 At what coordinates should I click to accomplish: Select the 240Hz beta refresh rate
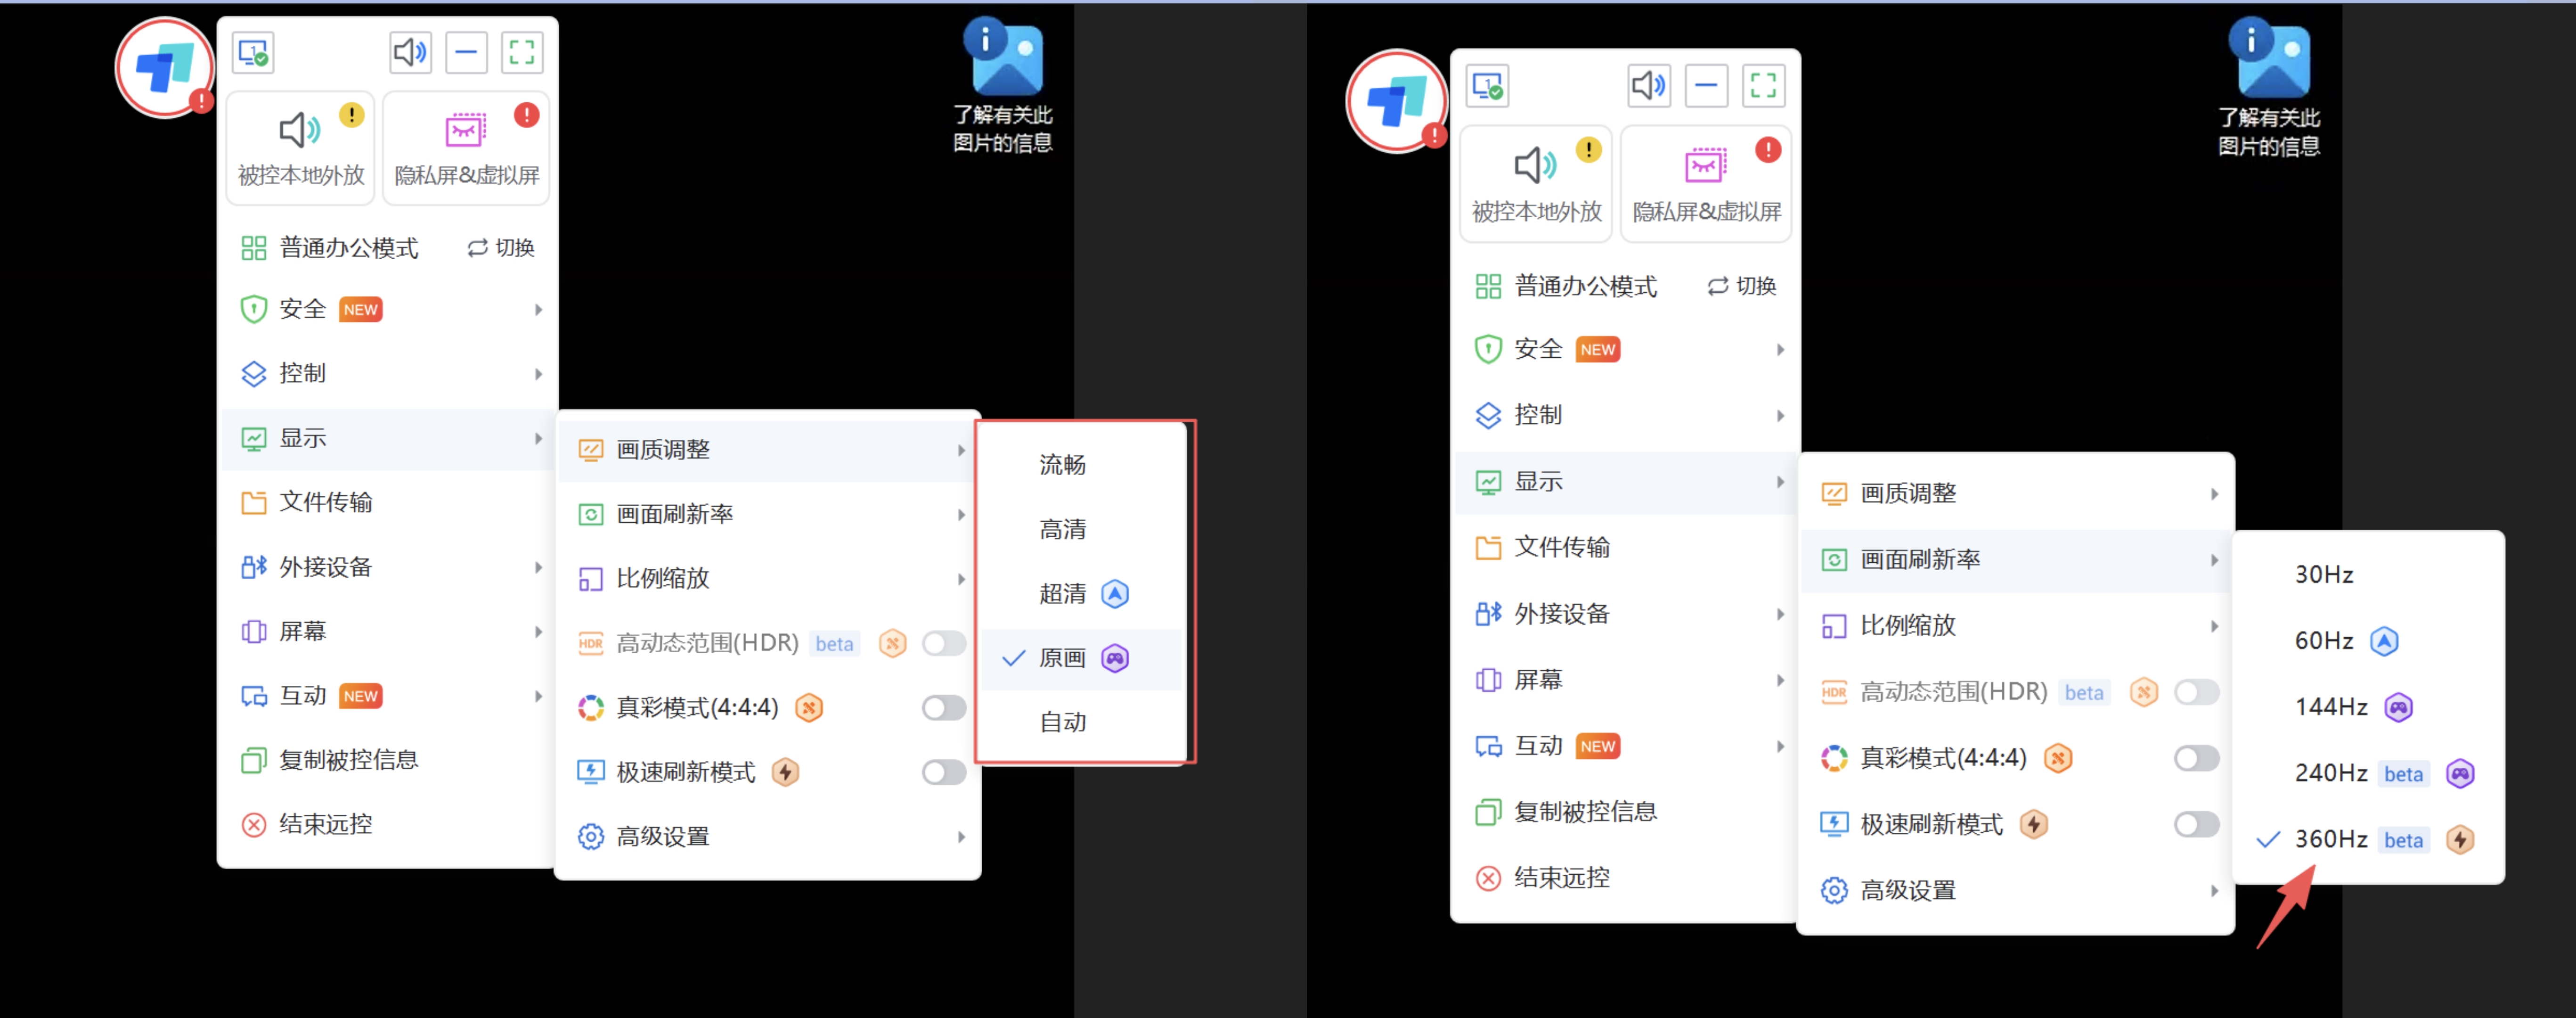(2368, 773)
